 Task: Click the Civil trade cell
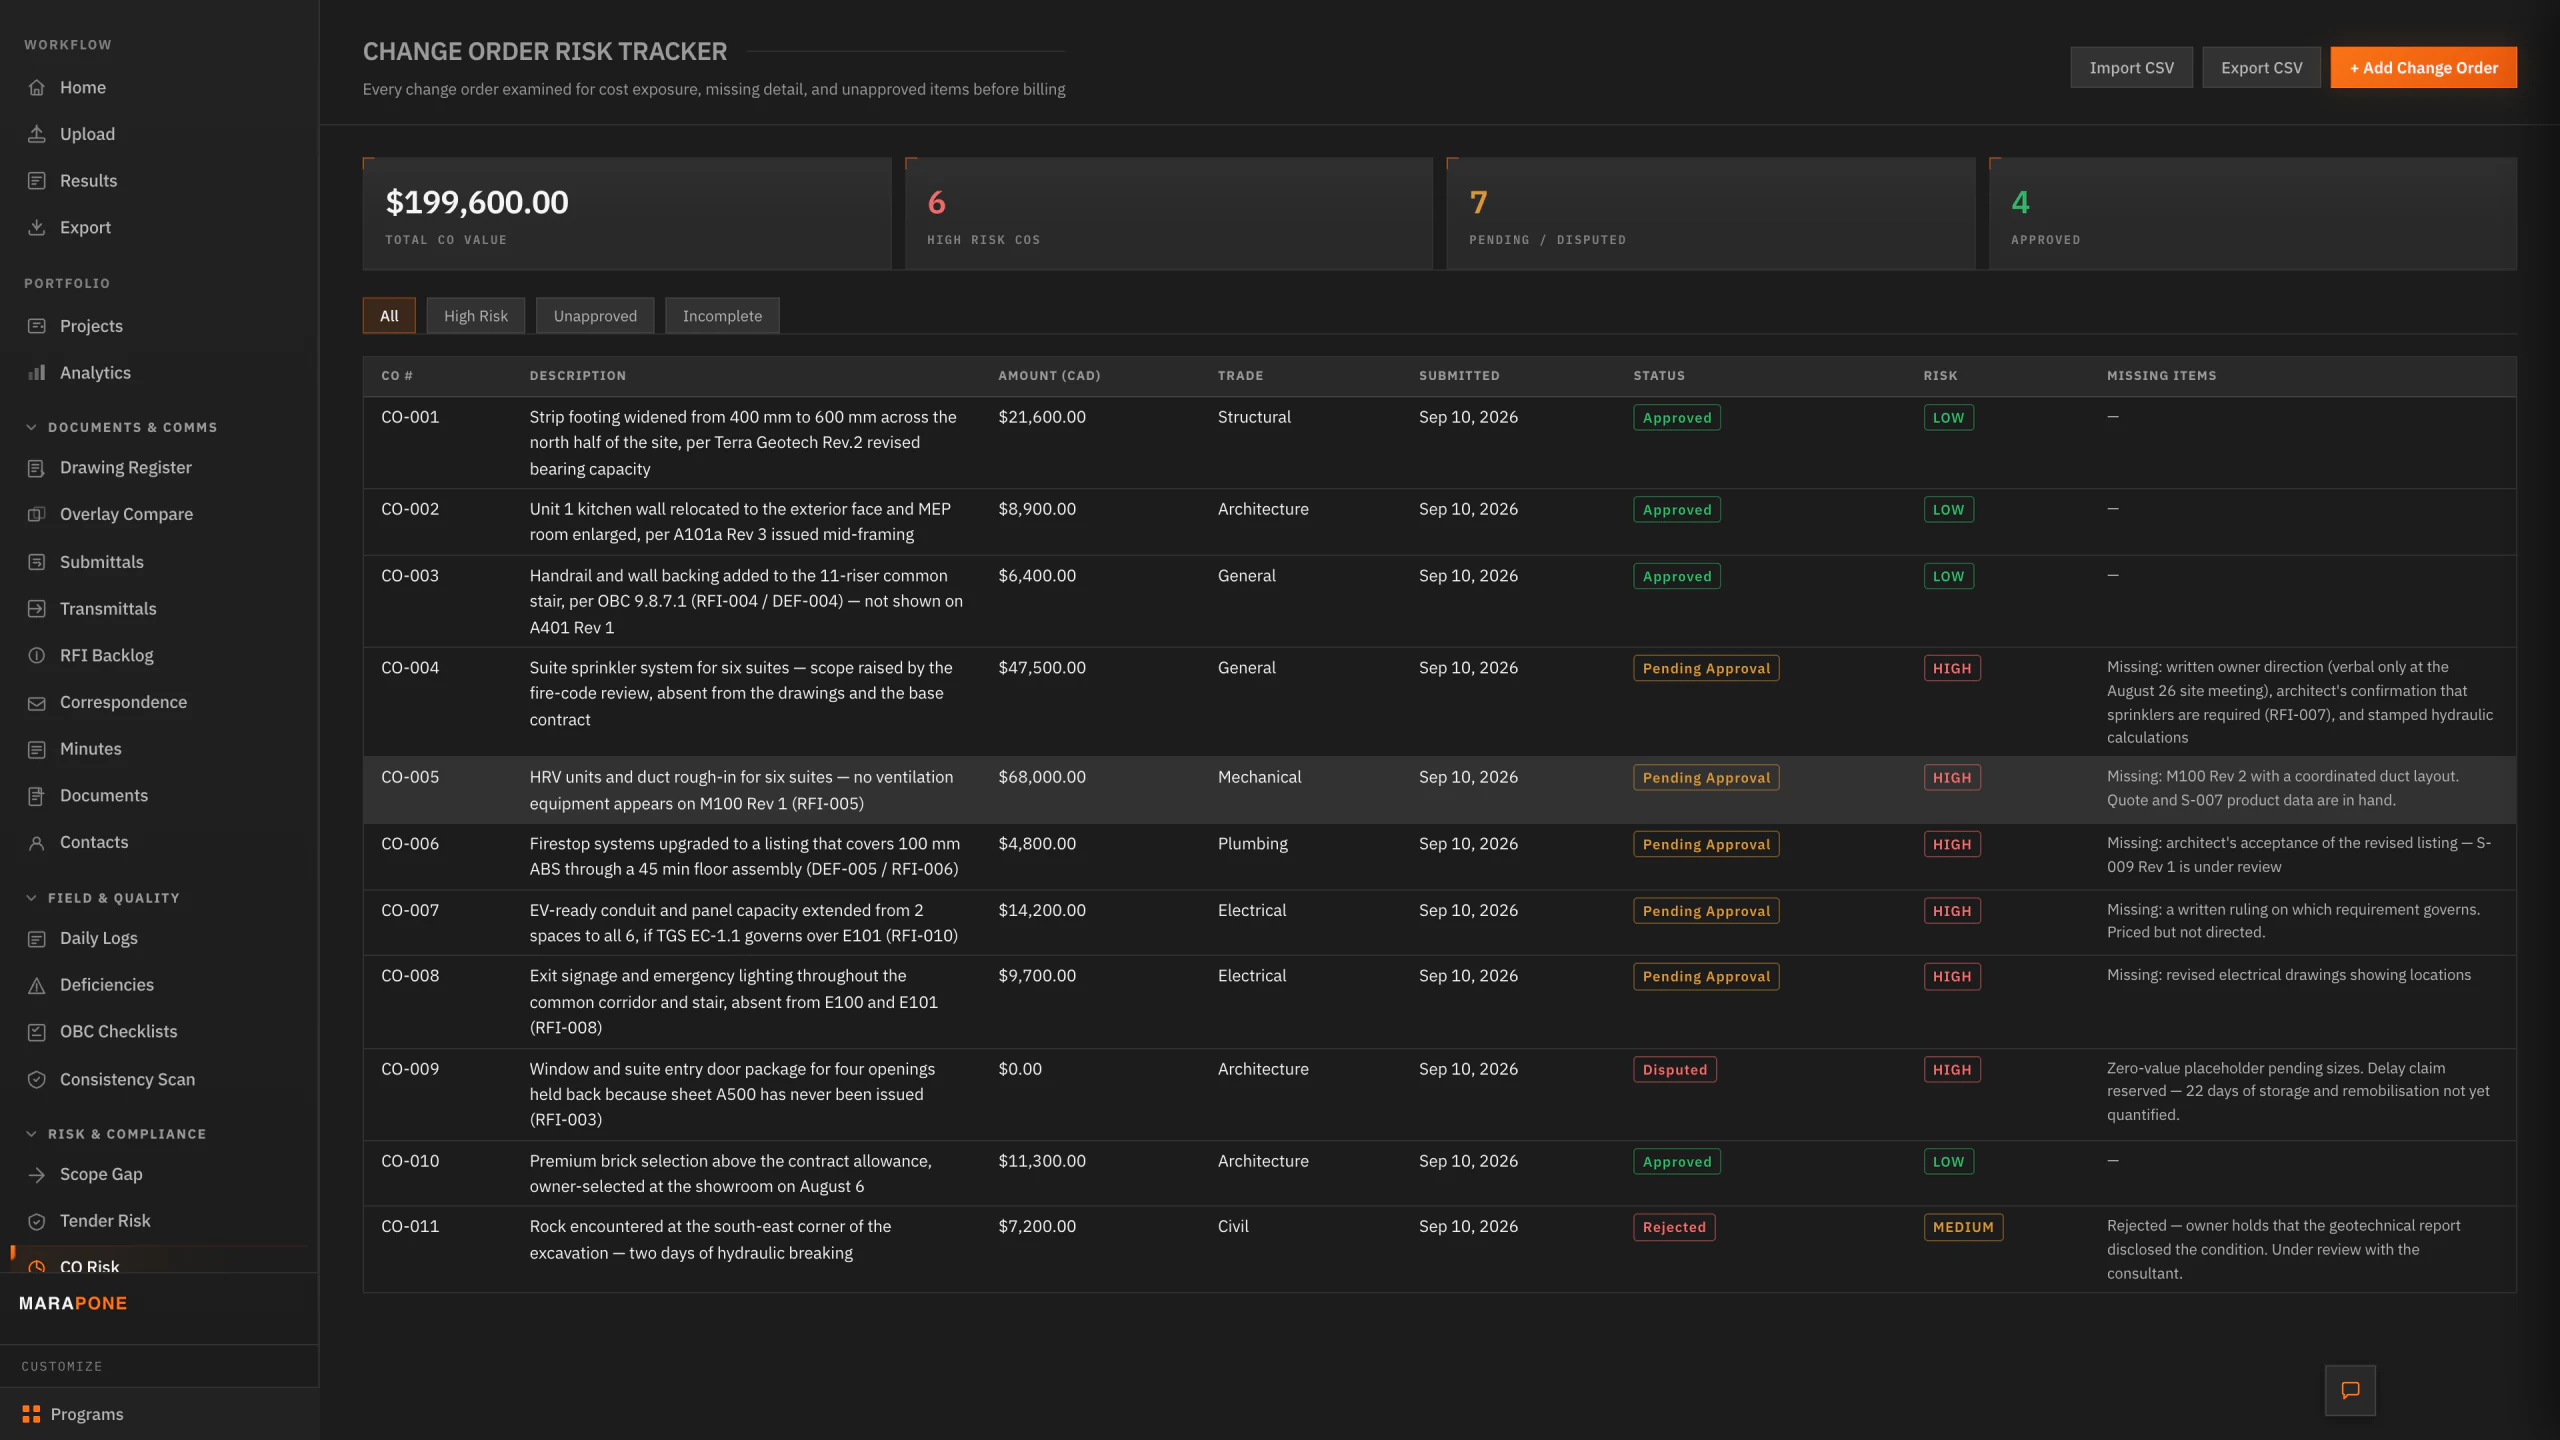point(1233,1226)
